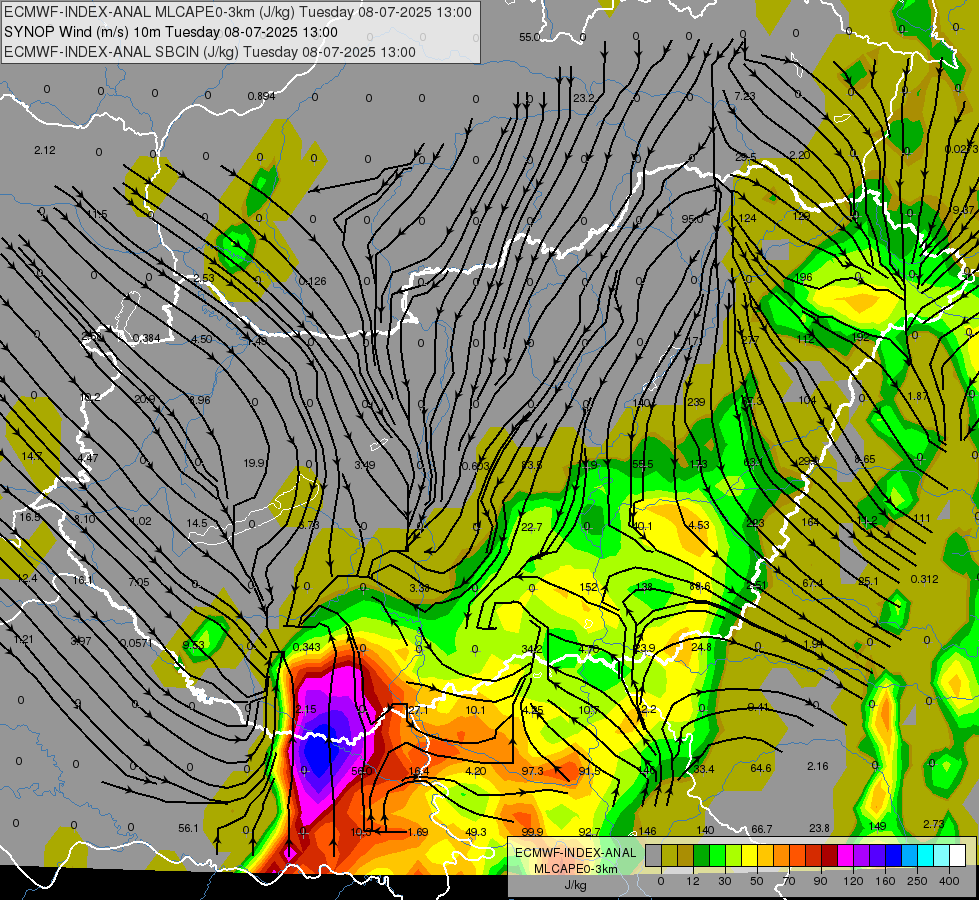
Task: Click the map value '0.126'
Action: (312, 281)
